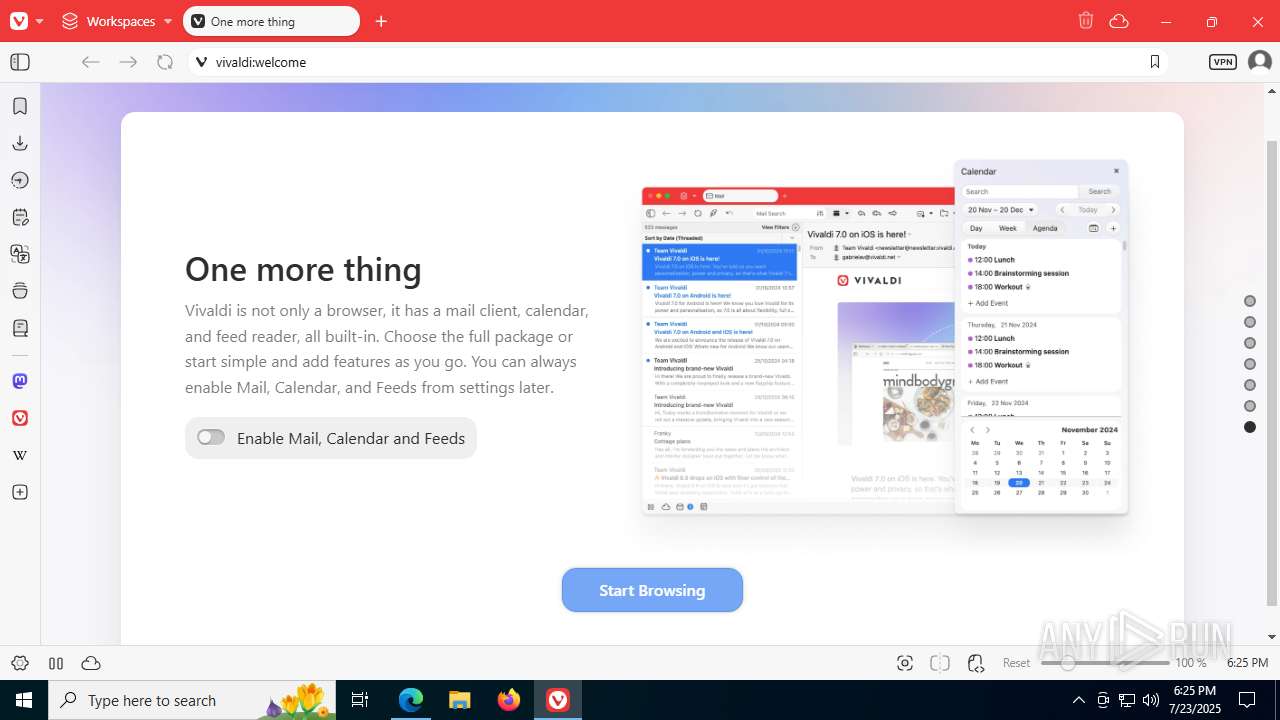Select the 'One more thing' tab

[x=271, y=21]
